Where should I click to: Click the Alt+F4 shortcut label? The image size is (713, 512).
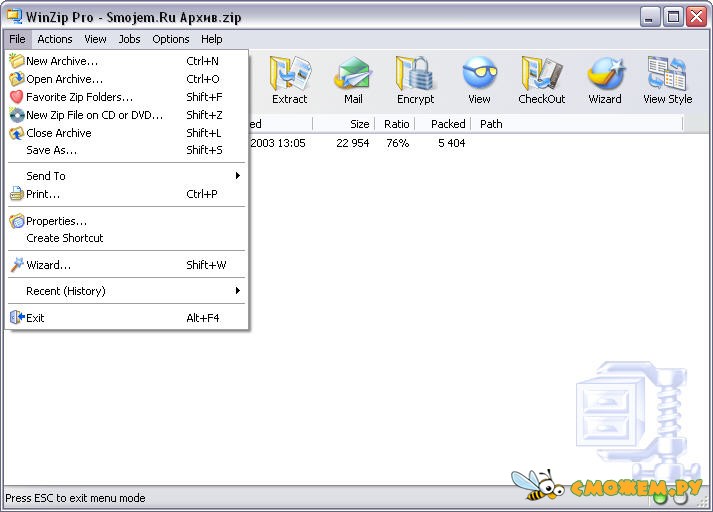(203, 318)
